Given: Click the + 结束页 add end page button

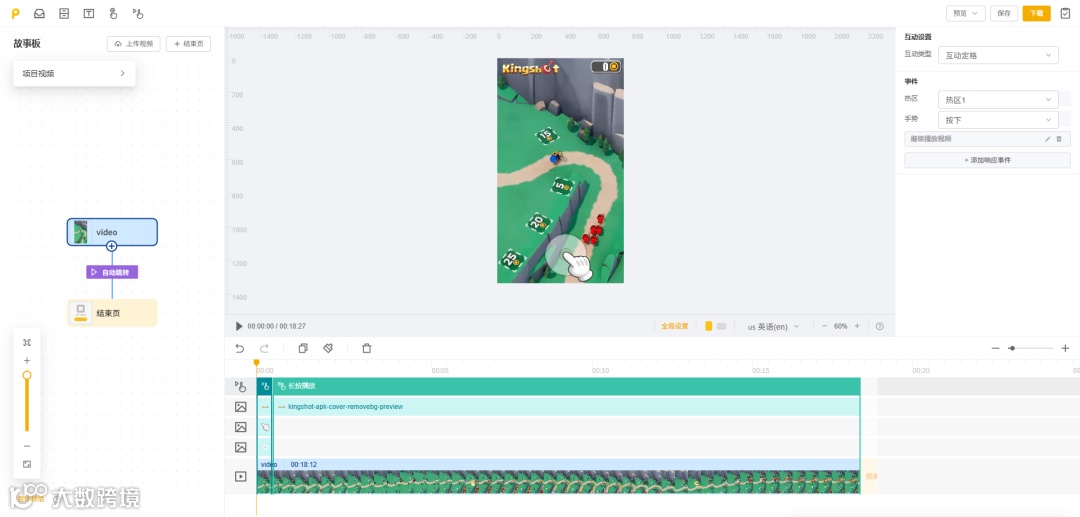Looking at the screenshot, I should click(188, 43).
